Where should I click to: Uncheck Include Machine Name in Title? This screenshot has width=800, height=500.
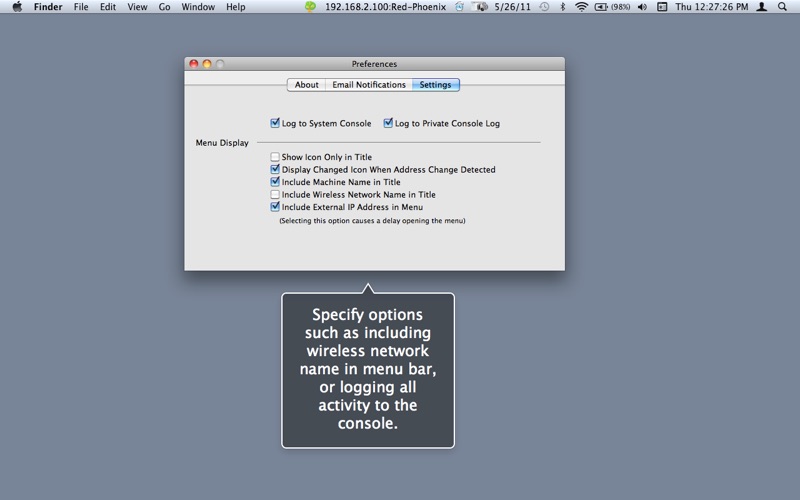click(275, 182)
